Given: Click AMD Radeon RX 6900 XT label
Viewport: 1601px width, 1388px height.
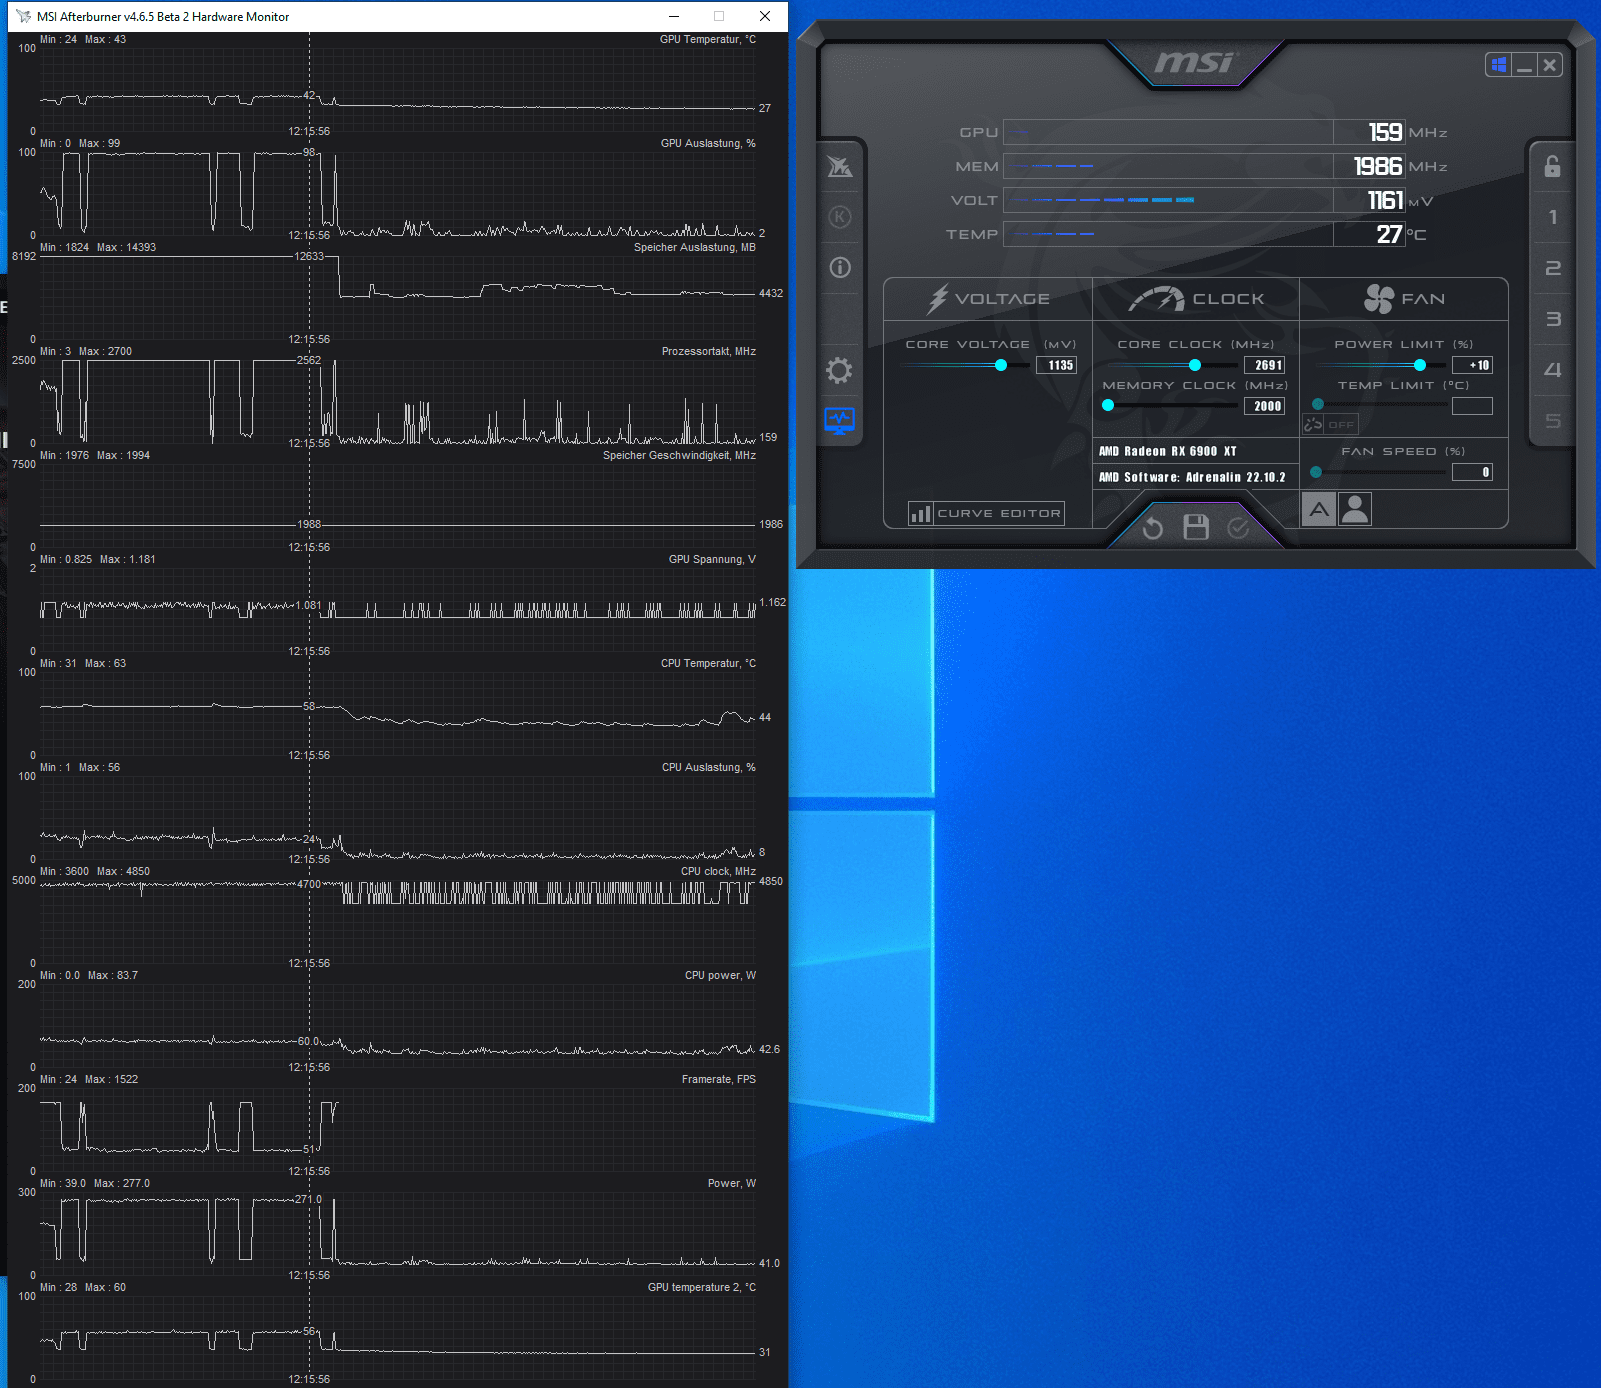Looking at the screenshot, I should point(1167,451).
